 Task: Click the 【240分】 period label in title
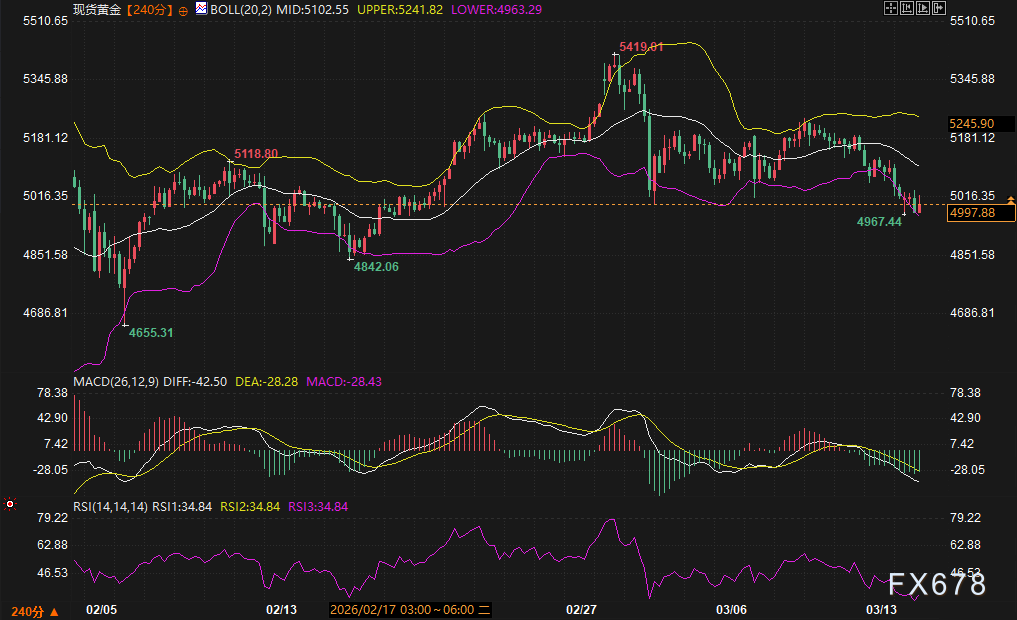tap(150, 9)
